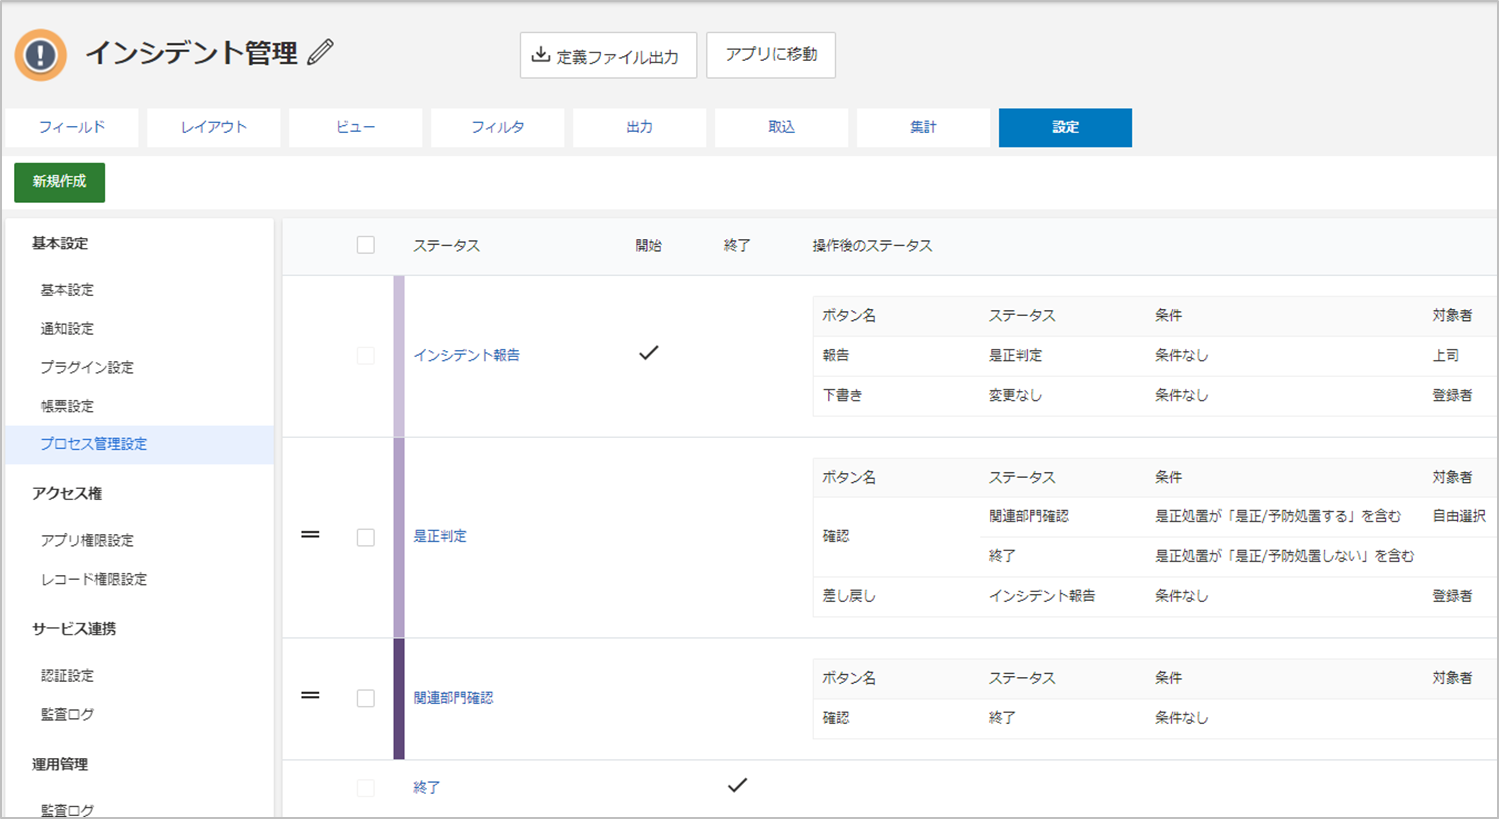1499x819 pixels.
Task: Click the 運用管理 section heading
Action: click(59, 764)
